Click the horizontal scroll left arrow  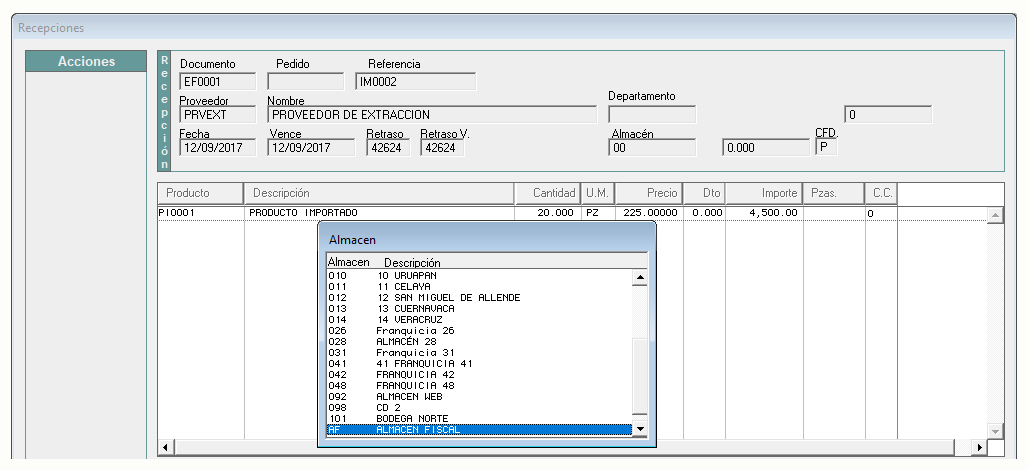pos(165,447)
